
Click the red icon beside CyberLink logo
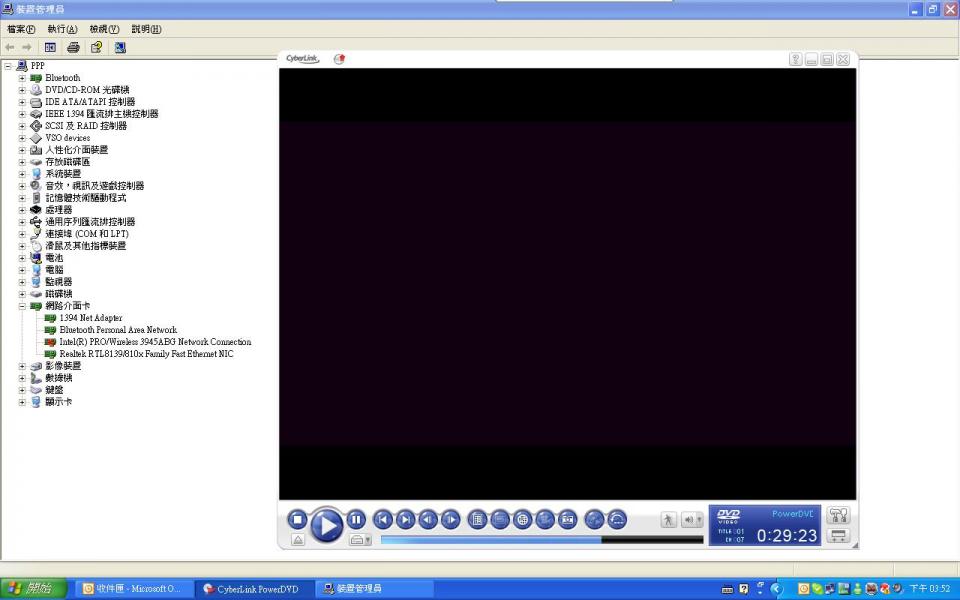point(340,59)
